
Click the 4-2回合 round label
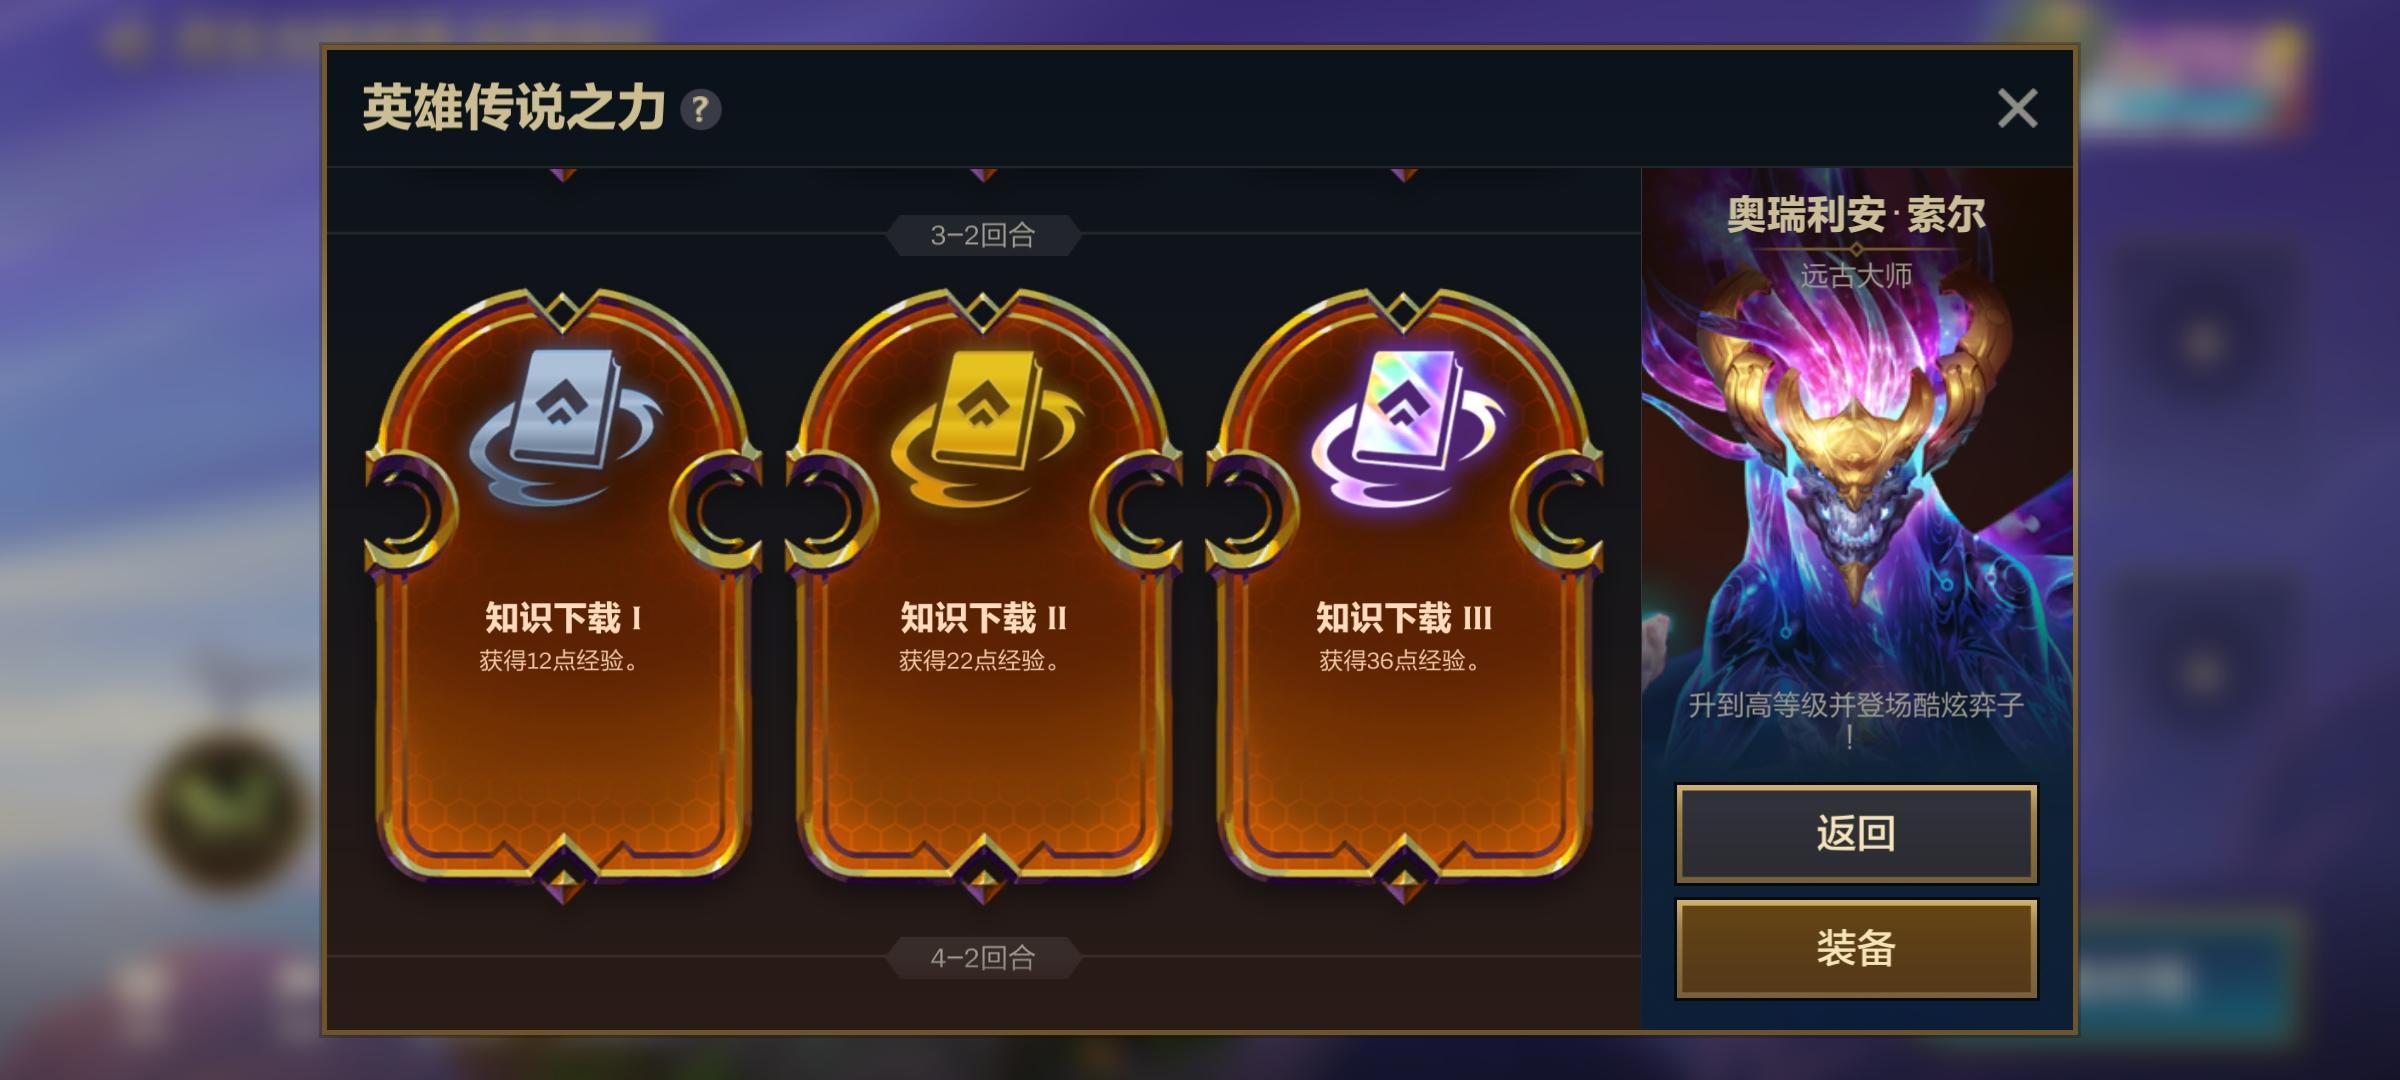pyautogui.click(x=983, y=958)
